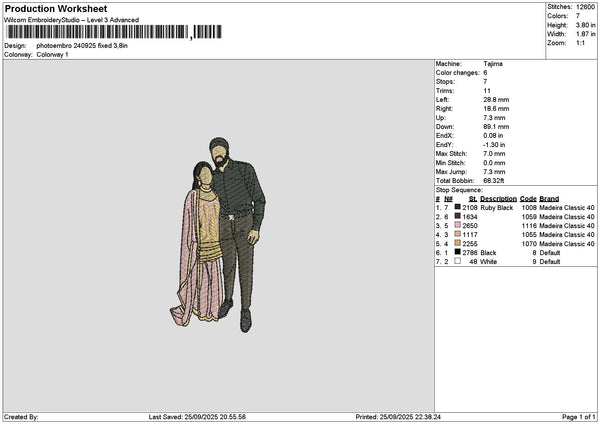Click the Max Jump label
This screenshot has width=600, height=424.
[x=451, y=172]
